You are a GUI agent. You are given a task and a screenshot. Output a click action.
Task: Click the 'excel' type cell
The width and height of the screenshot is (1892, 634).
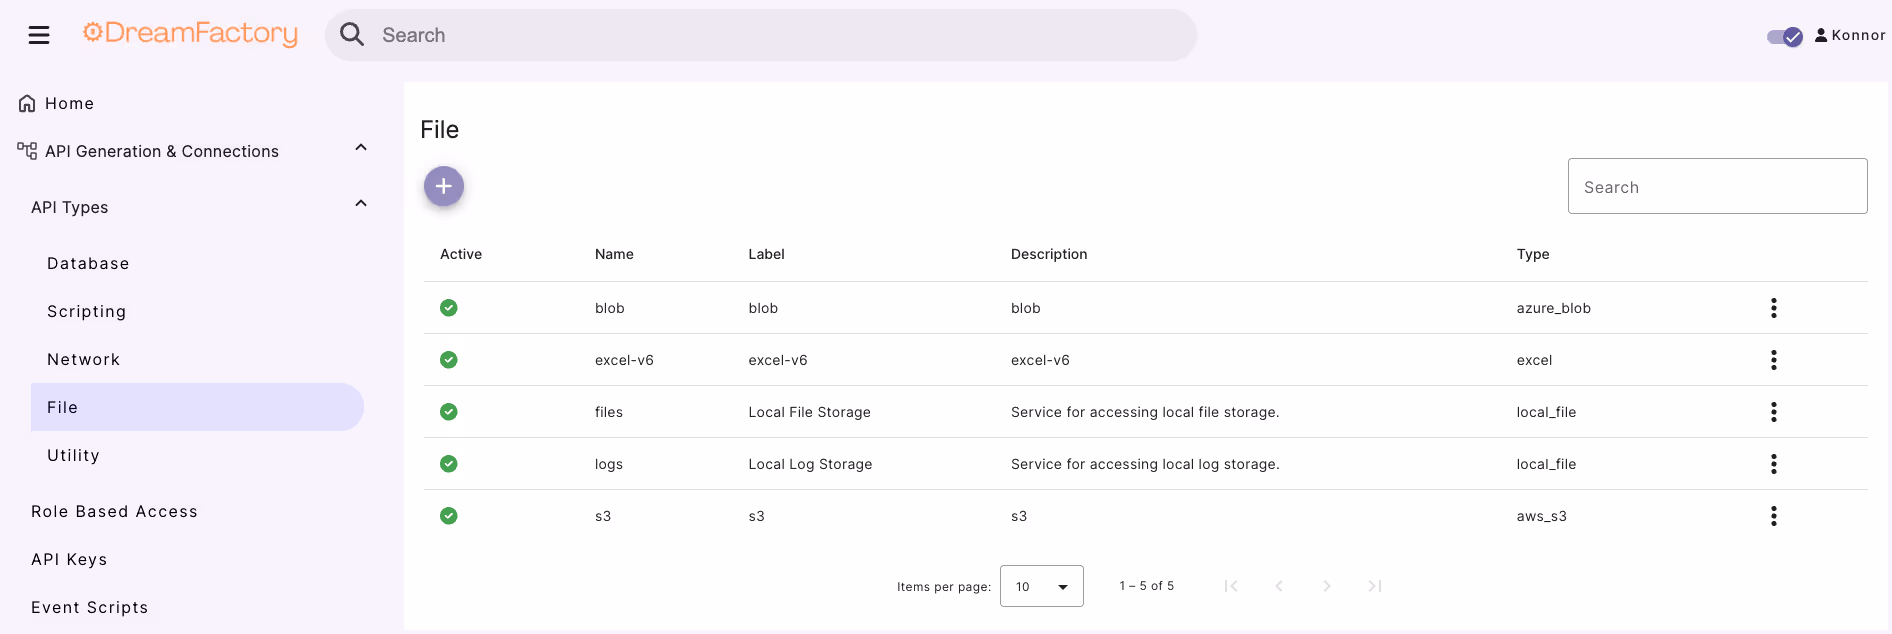coord(1534,360)
